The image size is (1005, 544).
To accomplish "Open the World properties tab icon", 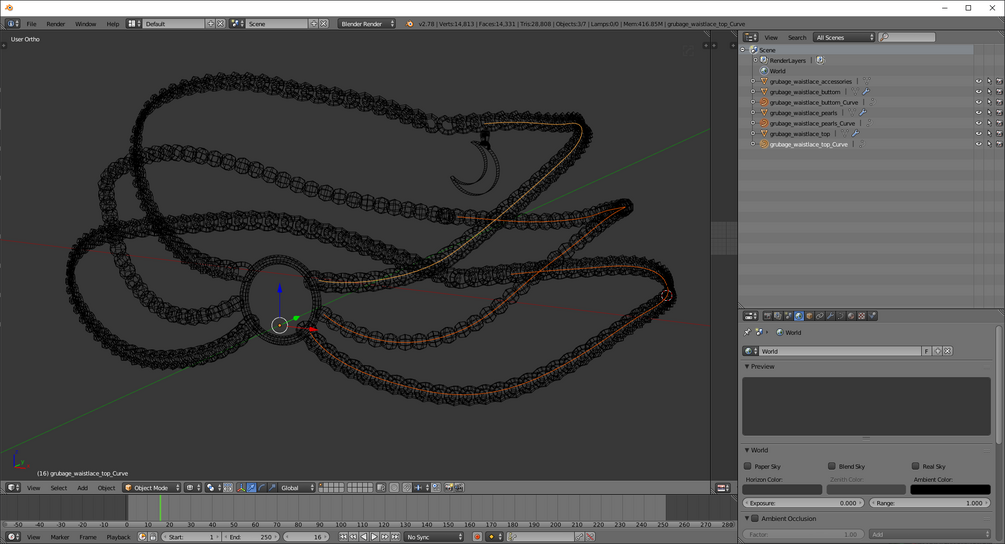I will 798,316.
